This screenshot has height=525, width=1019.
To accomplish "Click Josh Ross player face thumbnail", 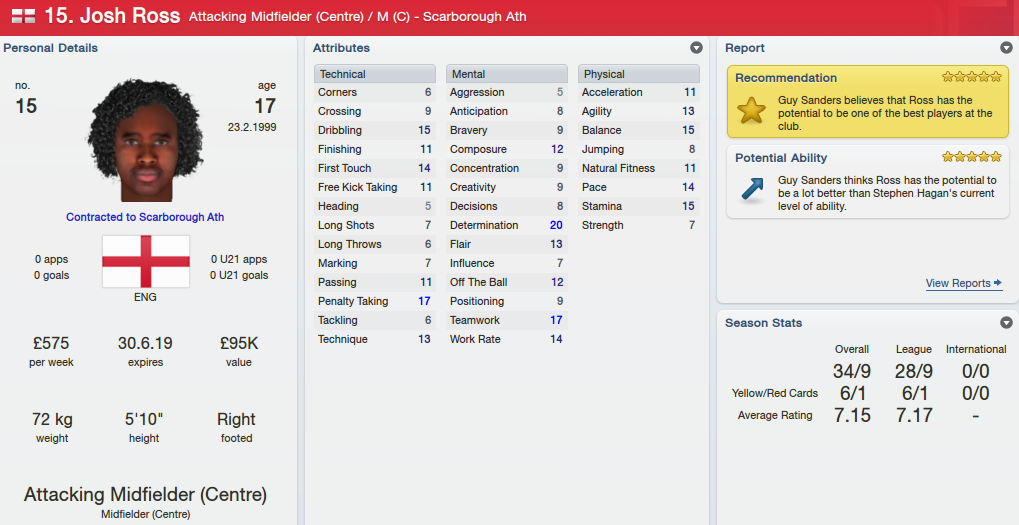I will [146, 140].
